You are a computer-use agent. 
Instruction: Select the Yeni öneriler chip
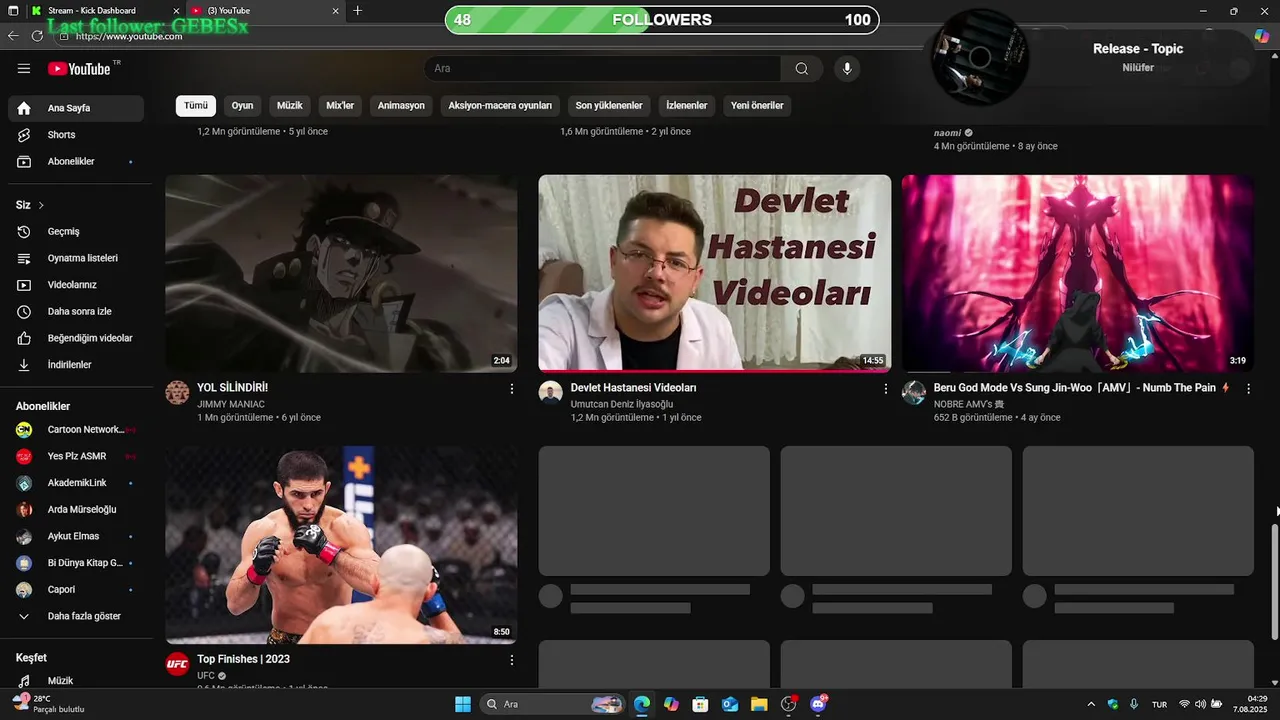pyautogui.click(x=757, y=106)
